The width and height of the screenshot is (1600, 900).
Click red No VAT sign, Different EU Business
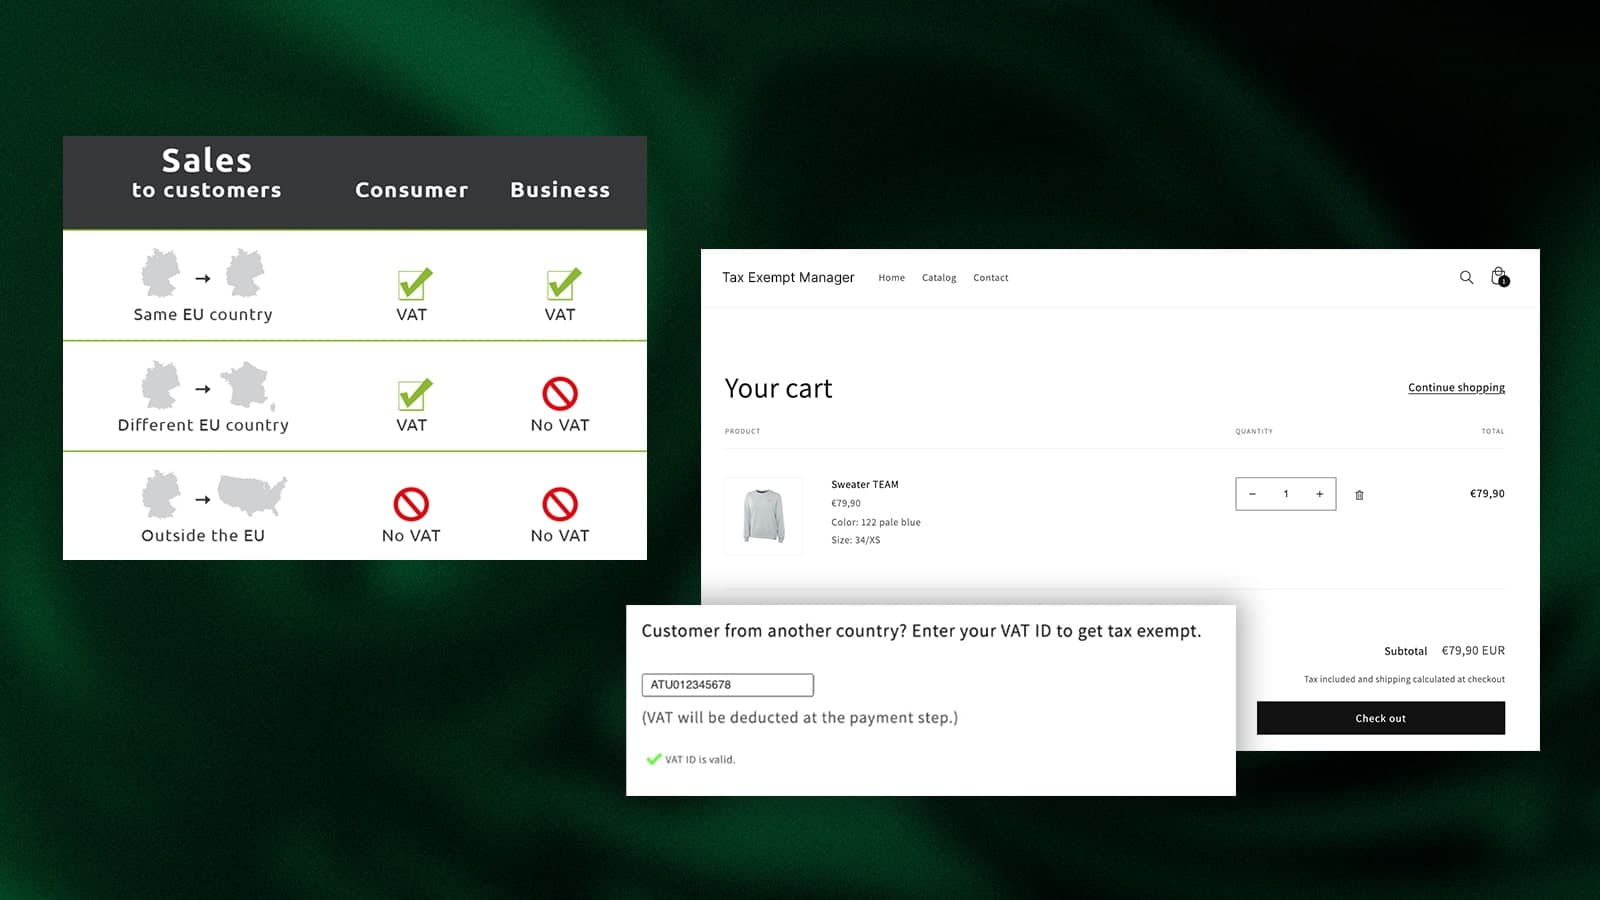point(560,393)
